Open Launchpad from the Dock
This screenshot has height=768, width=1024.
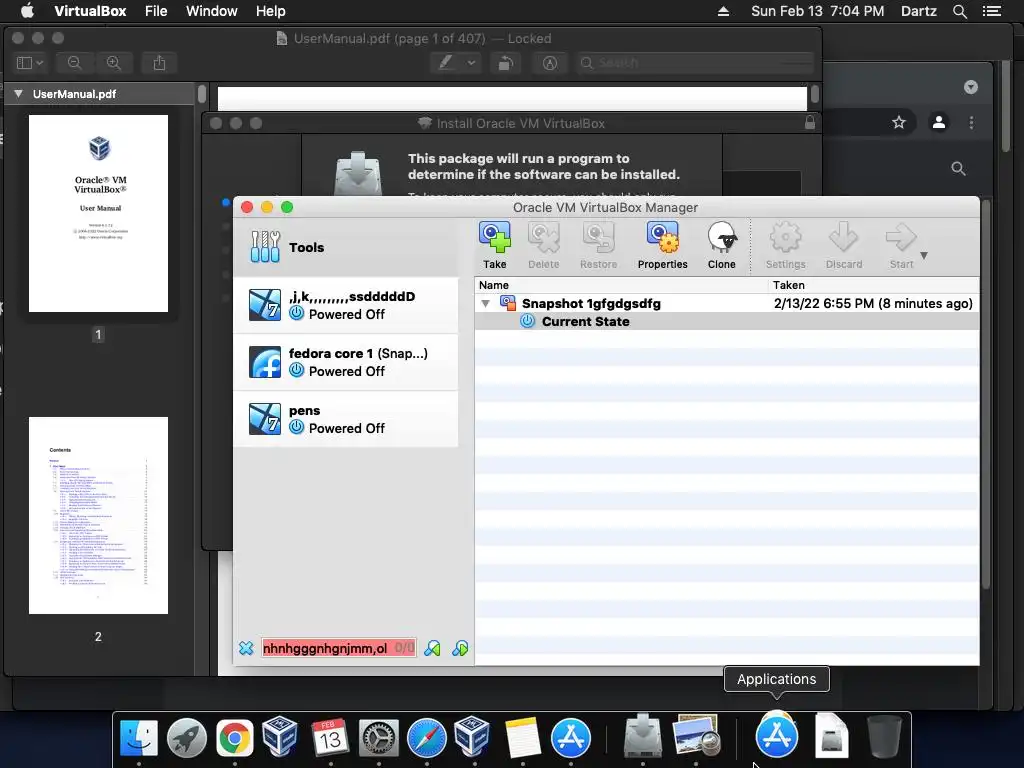(x=187, y=738)
